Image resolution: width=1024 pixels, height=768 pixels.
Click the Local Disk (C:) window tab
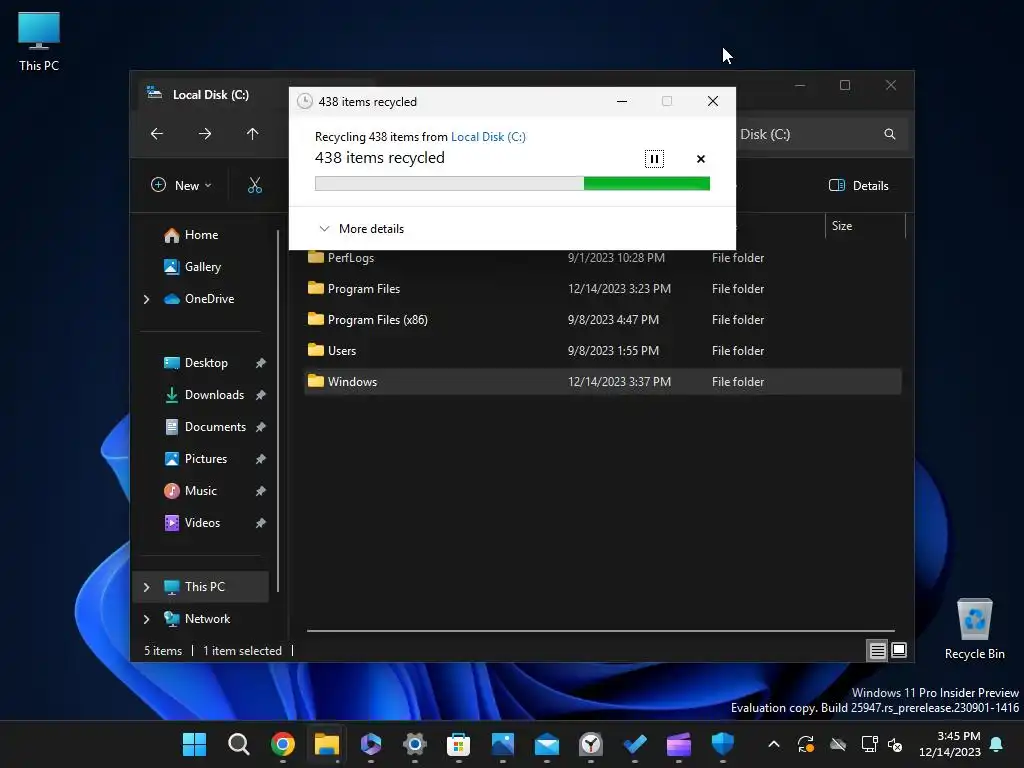(210, 95)
